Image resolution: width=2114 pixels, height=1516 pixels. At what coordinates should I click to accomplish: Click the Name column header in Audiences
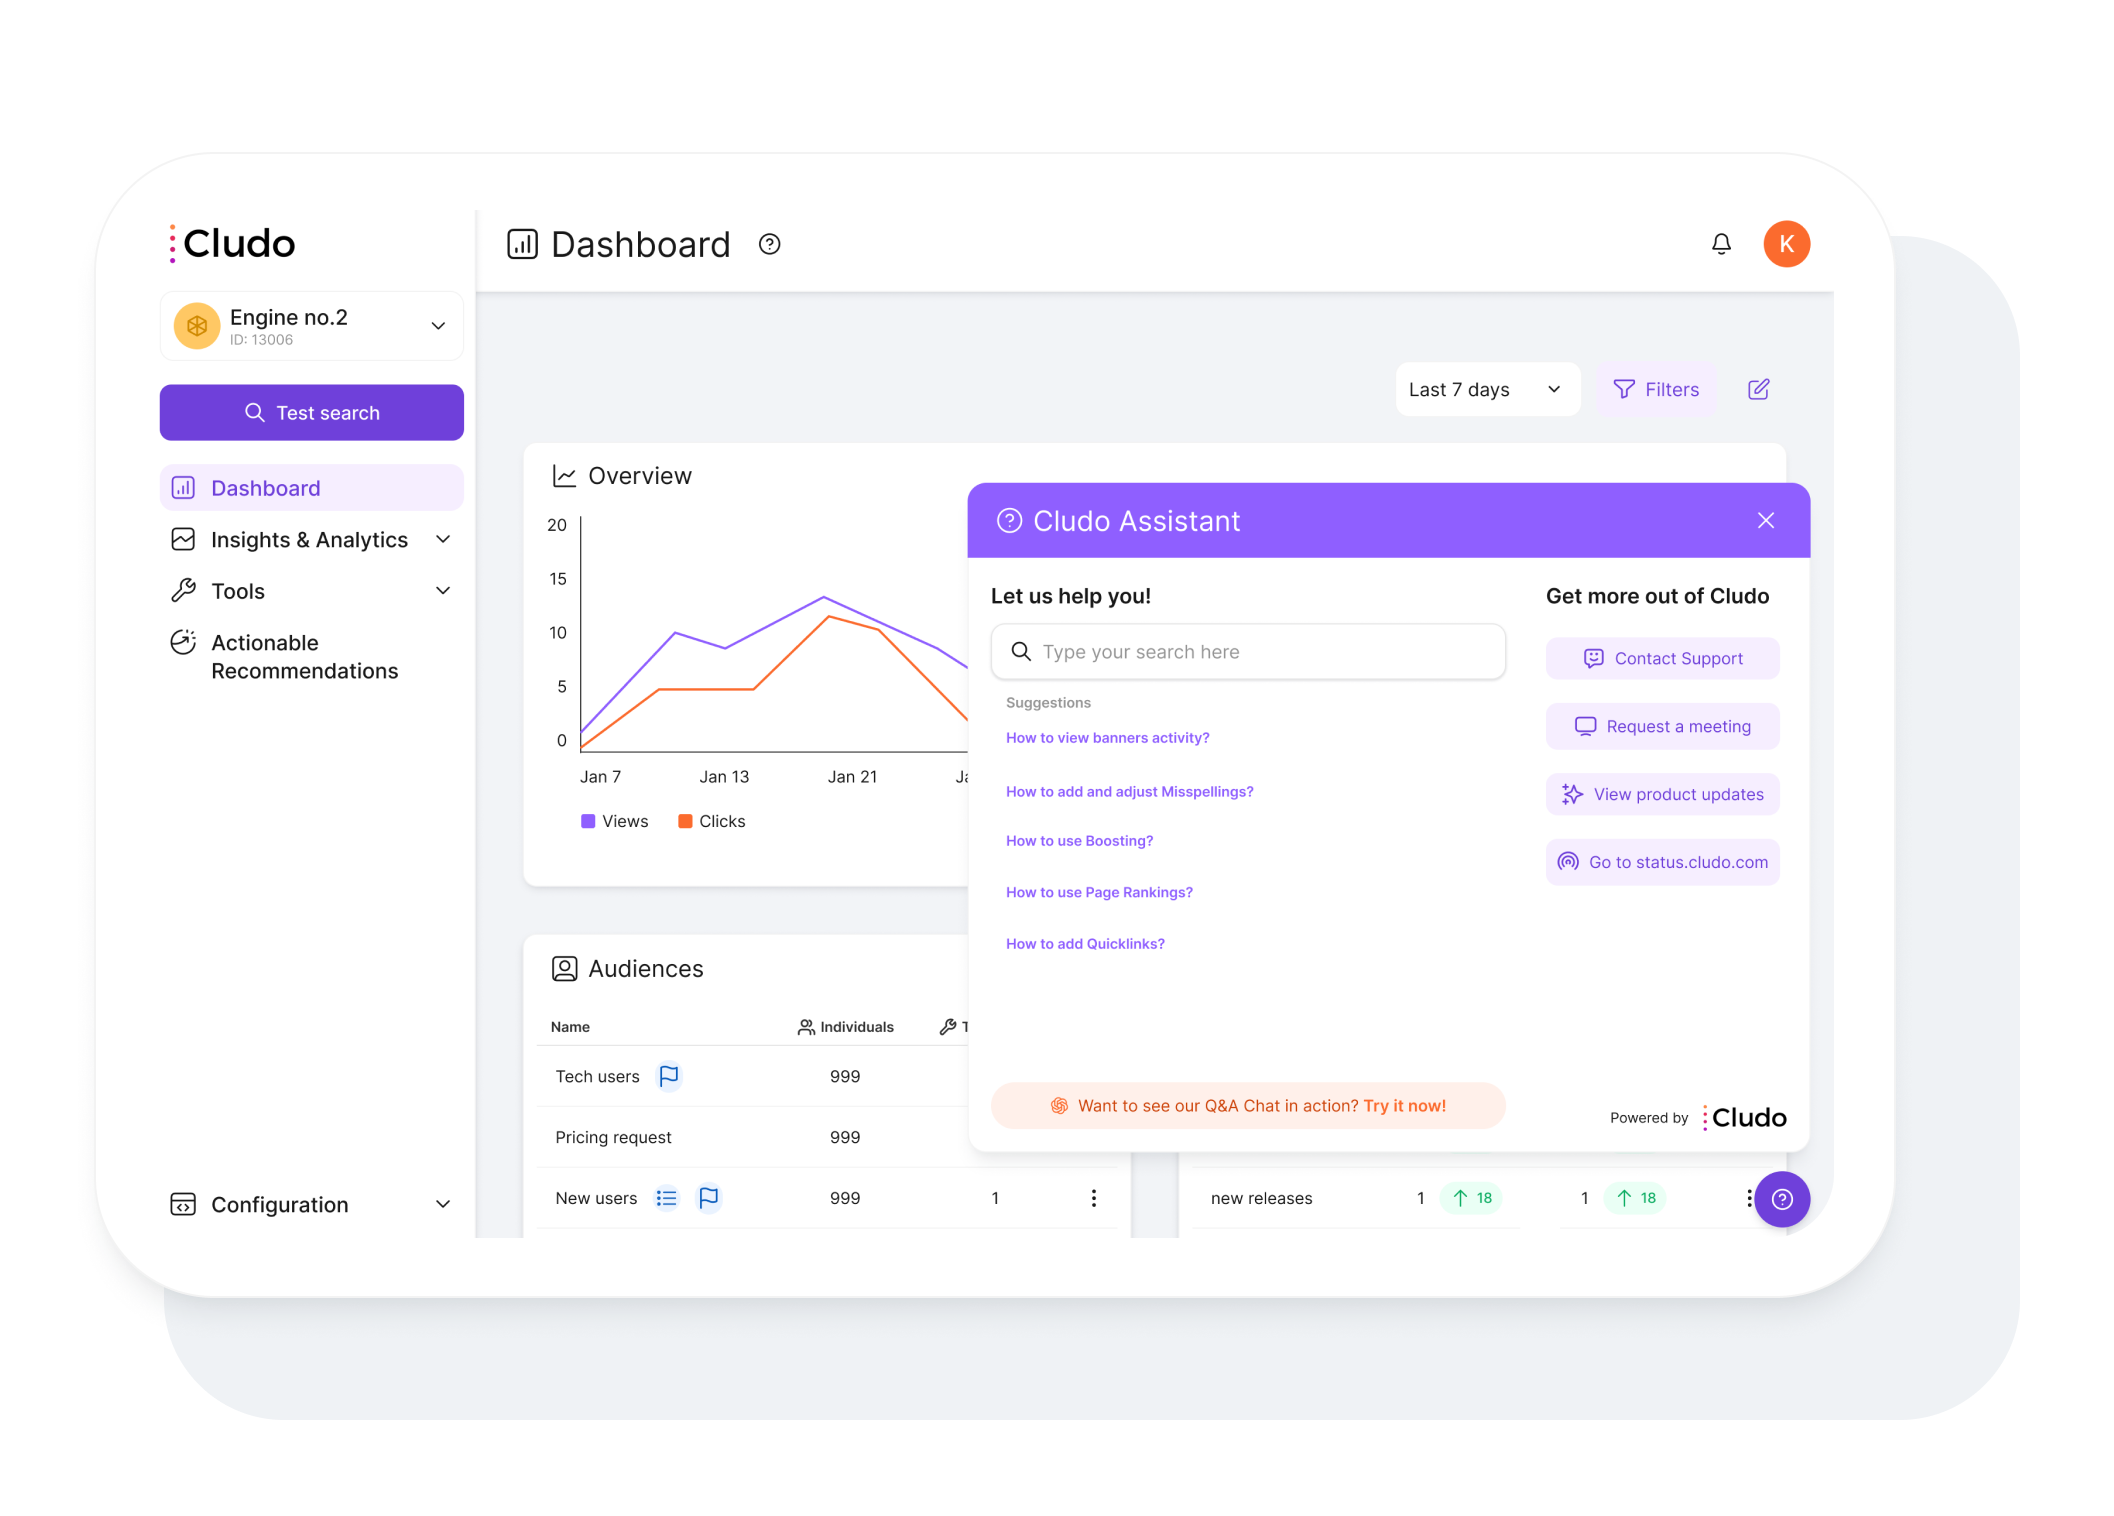[570, 1027]
